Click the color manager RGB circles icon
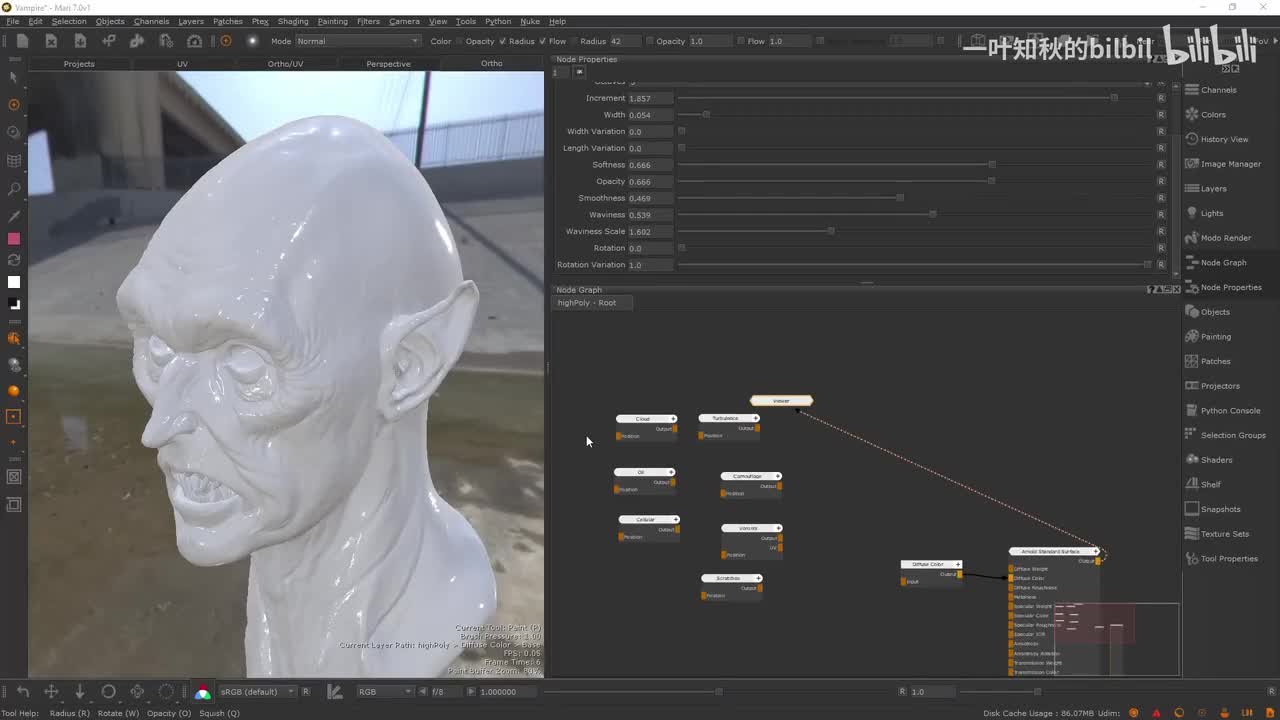Image resolution: width=1280 pixels, height=720 pixels. click(x=203, y=692)
